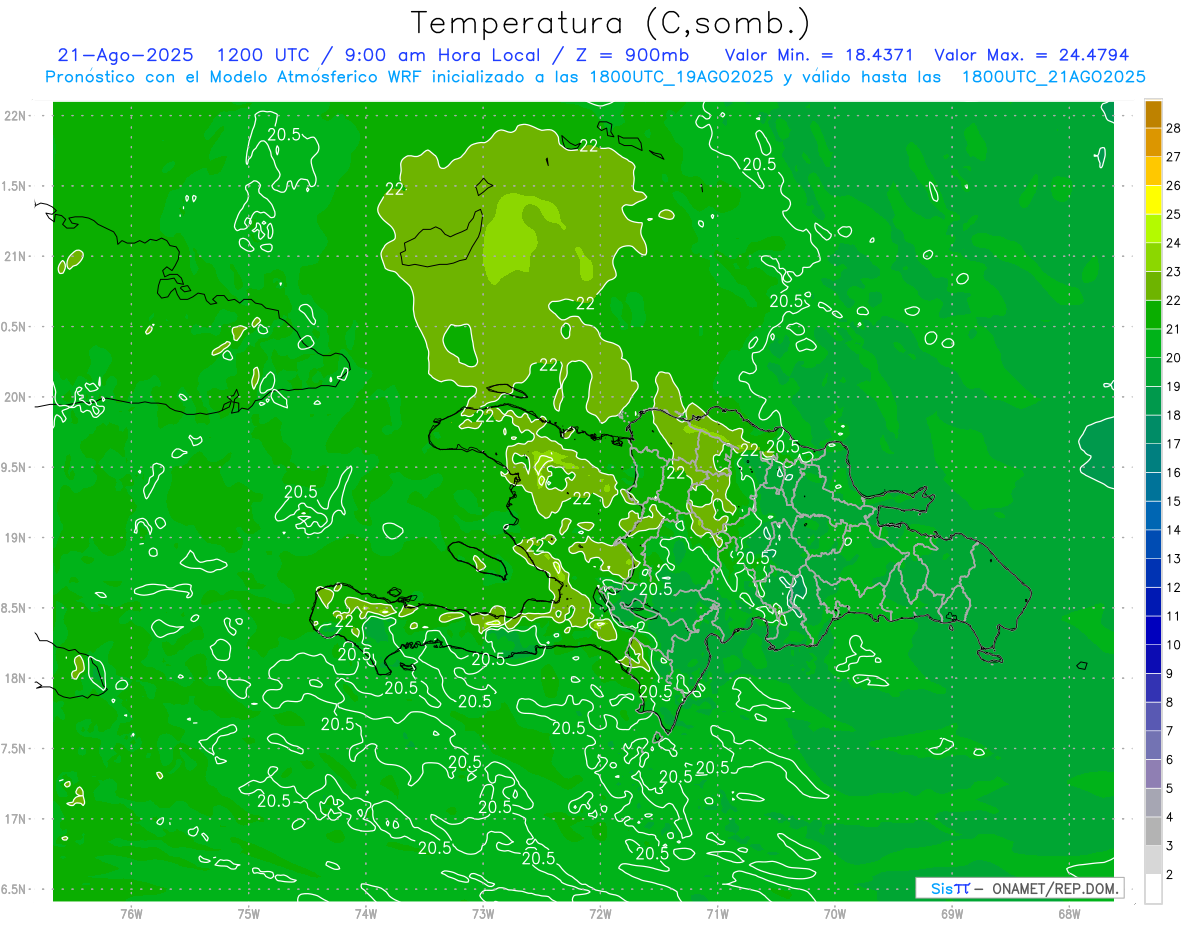Click the '70W' longitude axis label
Image resolution: width=1200 pixels, height=927 pixels.
point(835,913)
